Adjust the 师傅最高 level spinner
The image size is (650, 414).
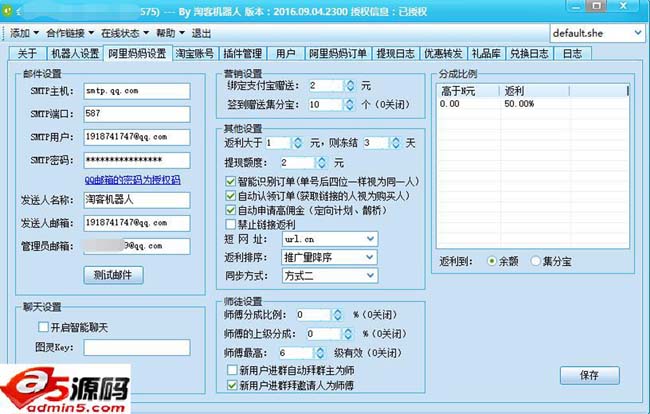(320, 353)
